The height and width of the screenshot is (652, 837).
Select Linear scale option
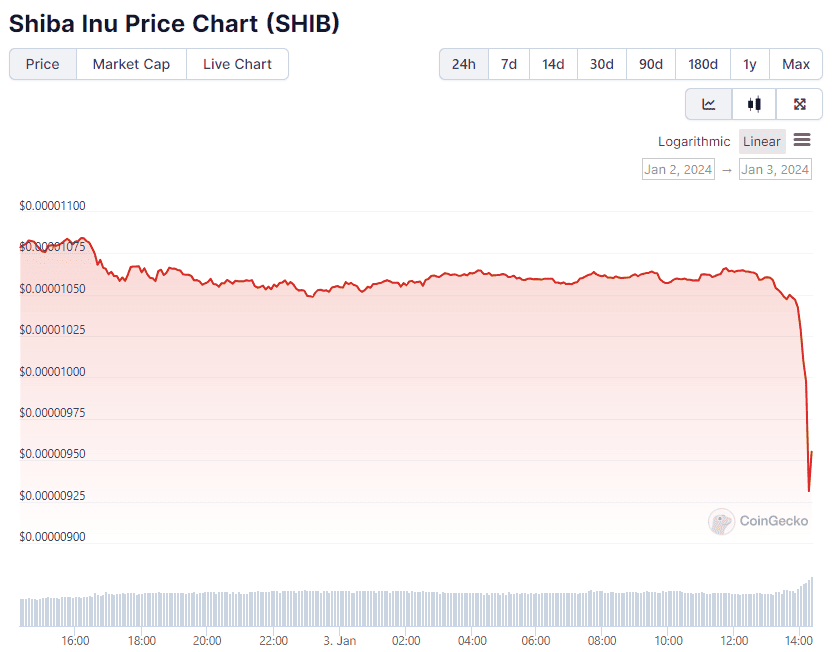[762, 142]
